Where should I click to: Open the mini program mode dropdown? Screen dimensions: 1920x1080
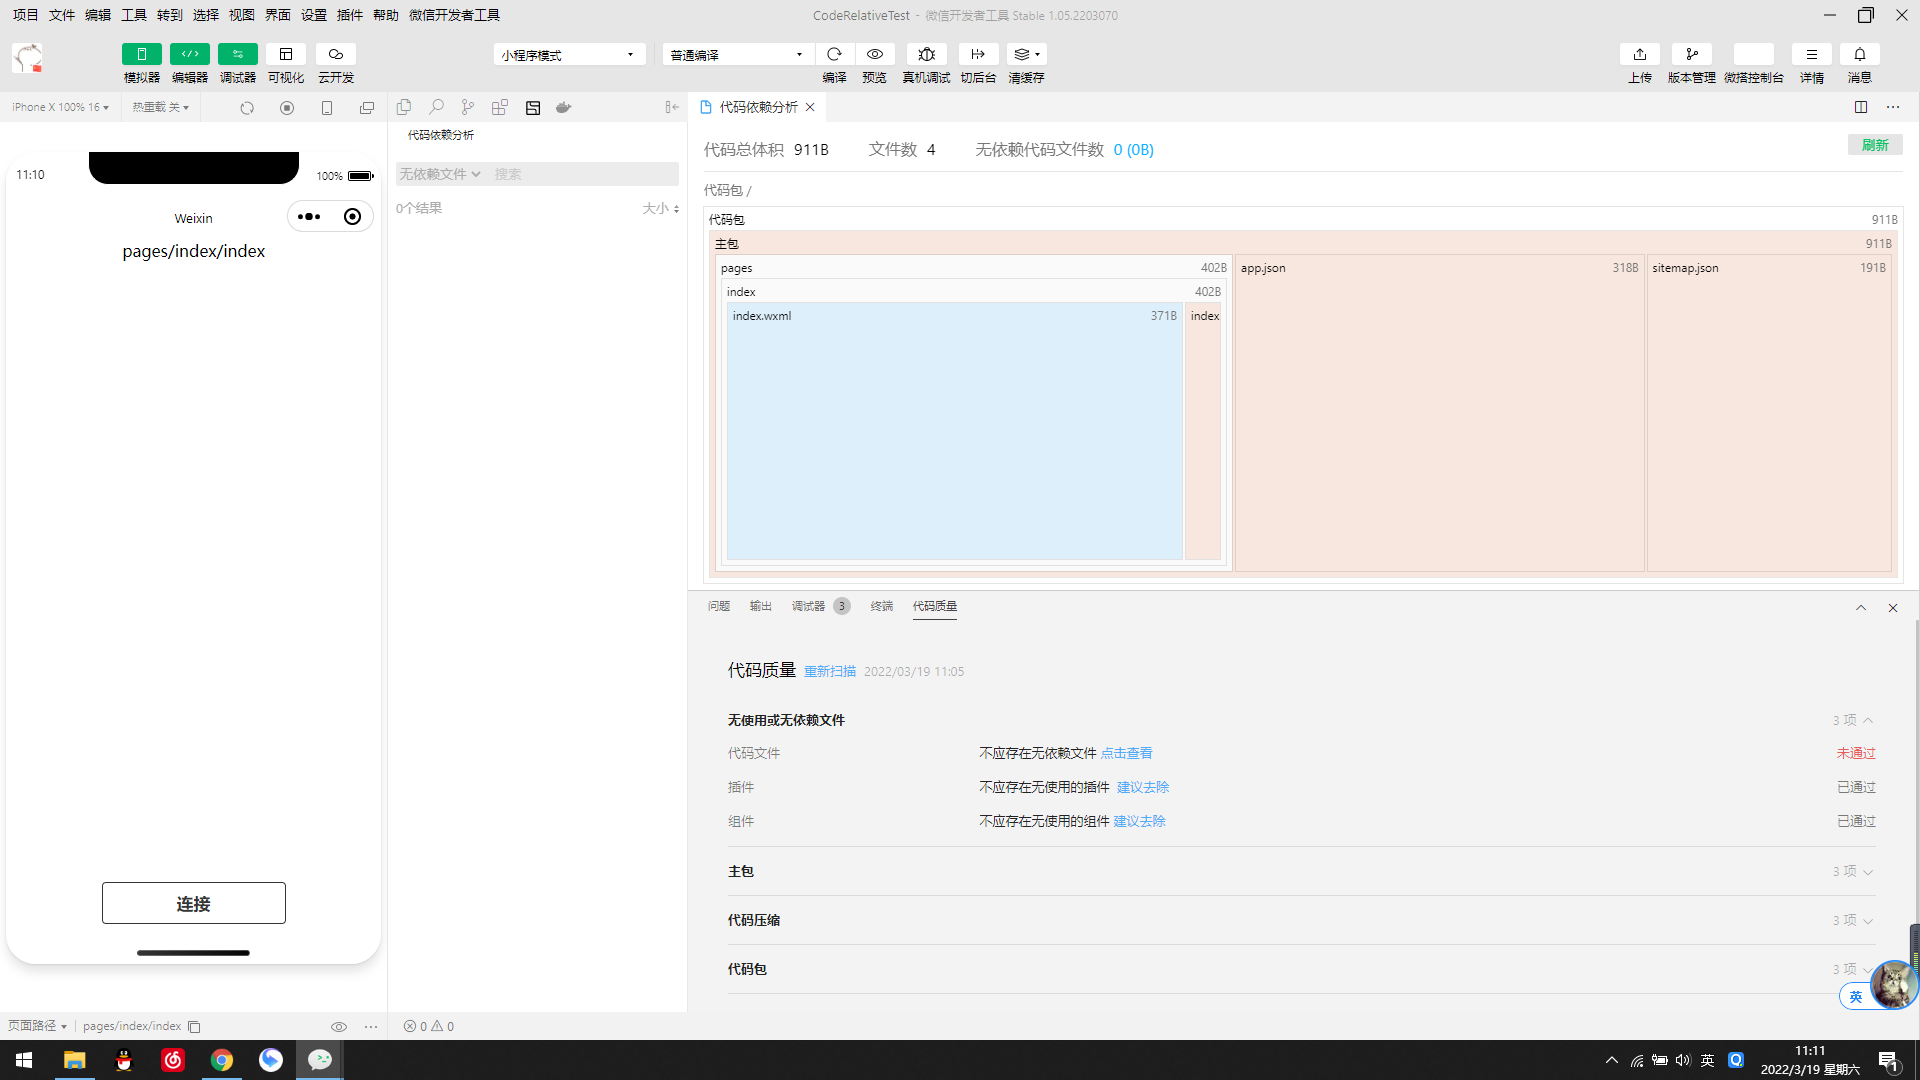(x=568, y=55)
